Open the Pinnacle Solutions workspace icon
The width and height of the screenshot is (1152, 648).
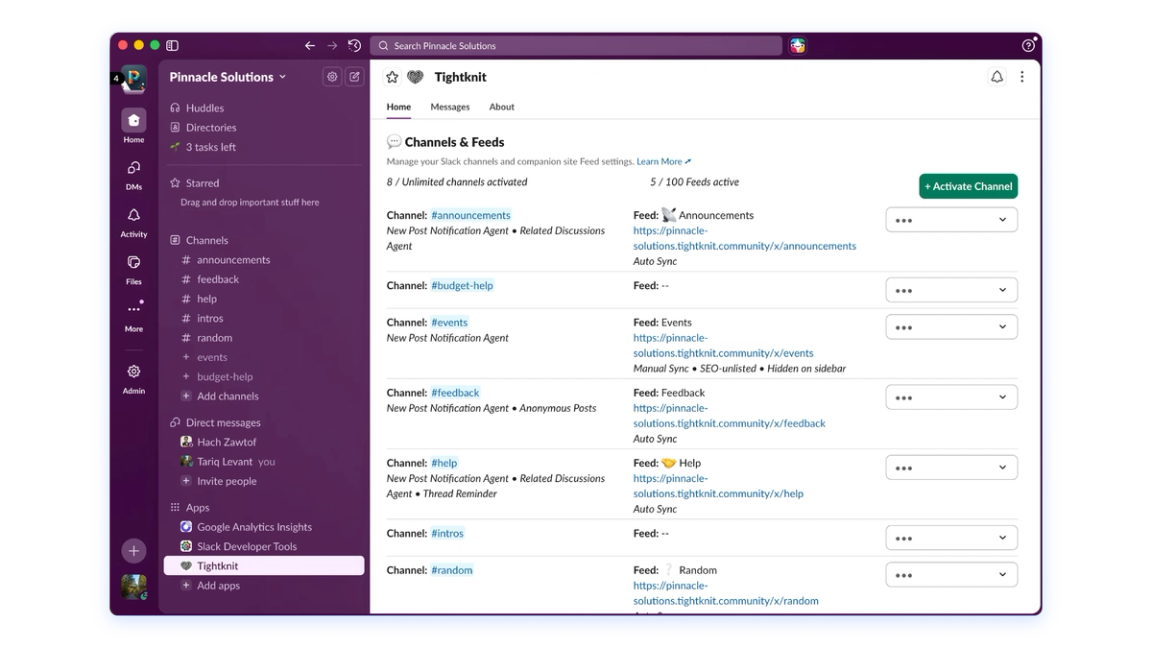coord(134,78)
